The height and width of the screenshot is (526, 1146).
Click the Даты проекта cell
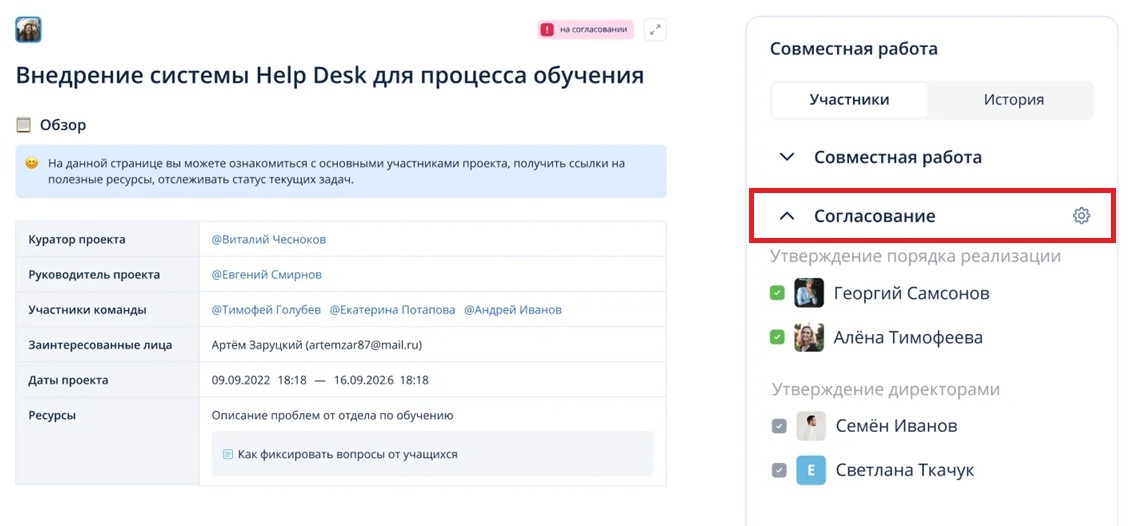[x=107, y=380]
